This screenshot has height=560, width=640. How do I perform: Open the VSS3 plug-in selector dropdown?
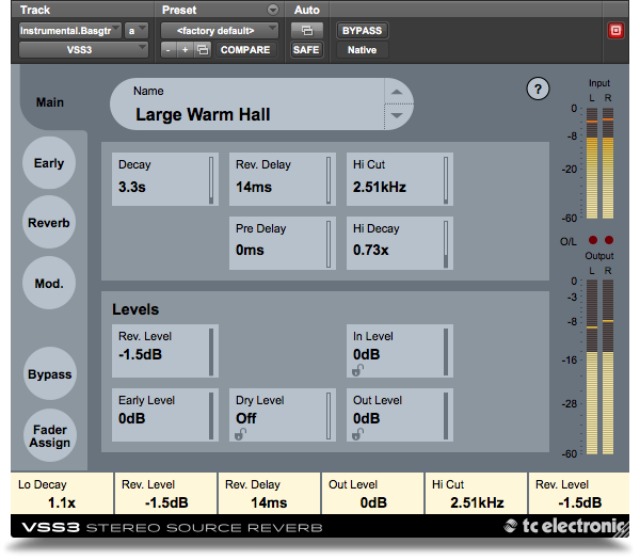83,50
